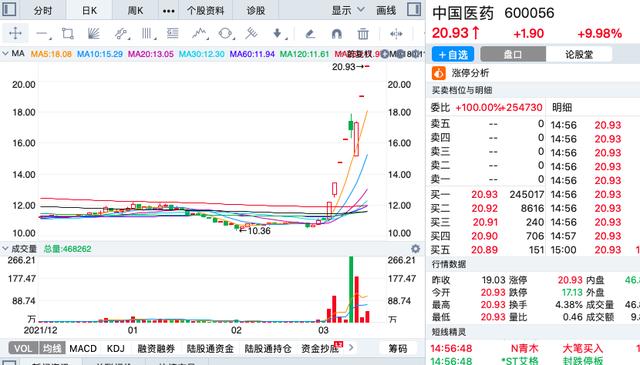
Task: Select the 融资融券 indicator tab
Action: coord(156,348)
